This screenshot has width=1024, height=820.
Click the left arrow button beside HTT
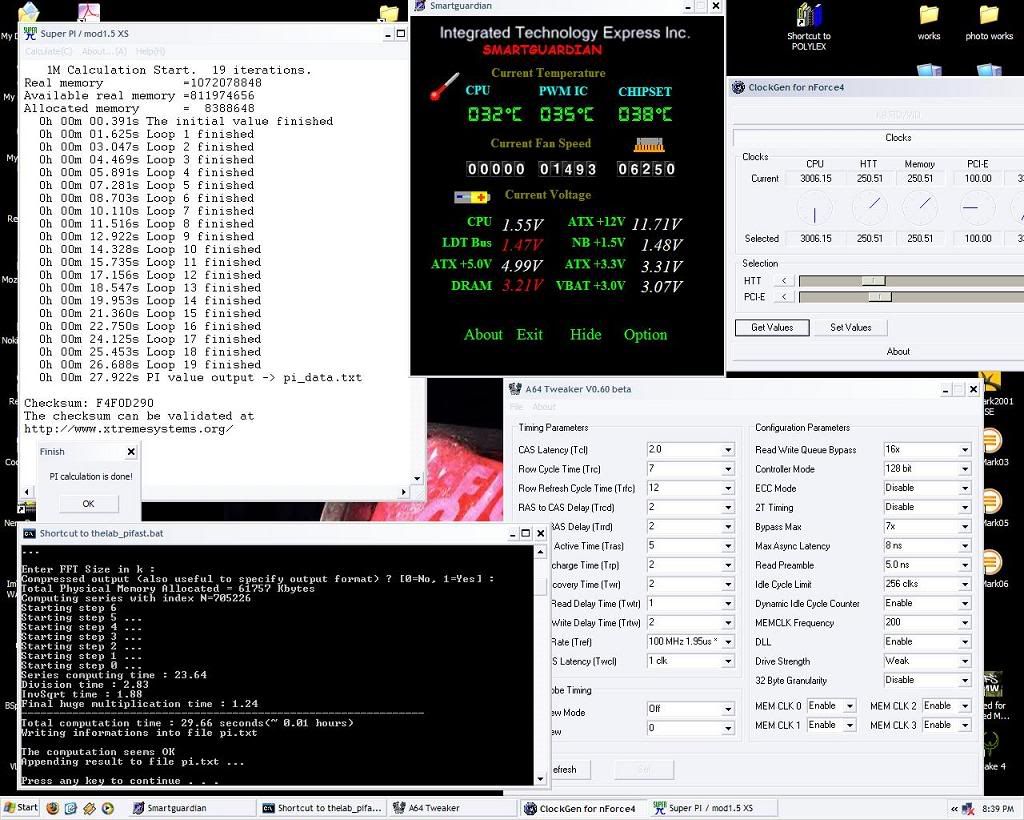(784, 281)
